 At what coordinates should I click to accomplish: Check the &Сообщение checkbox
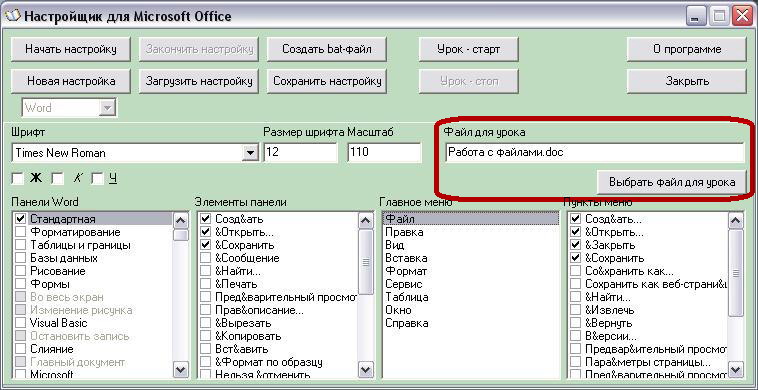(x=205, y=258)
